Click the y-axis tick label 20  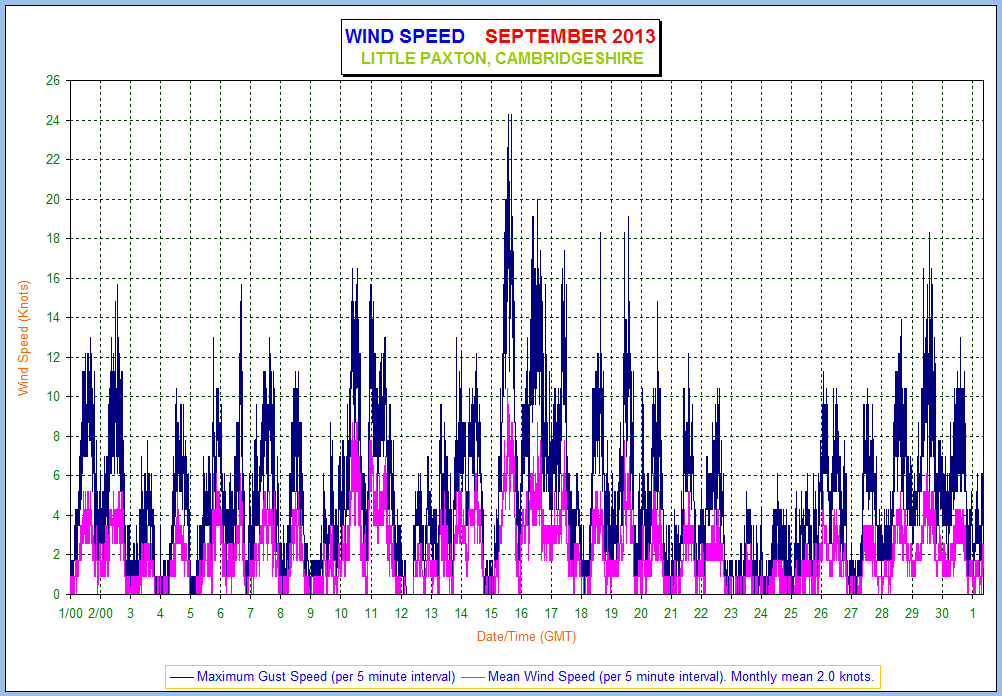[x=52, y=199]
